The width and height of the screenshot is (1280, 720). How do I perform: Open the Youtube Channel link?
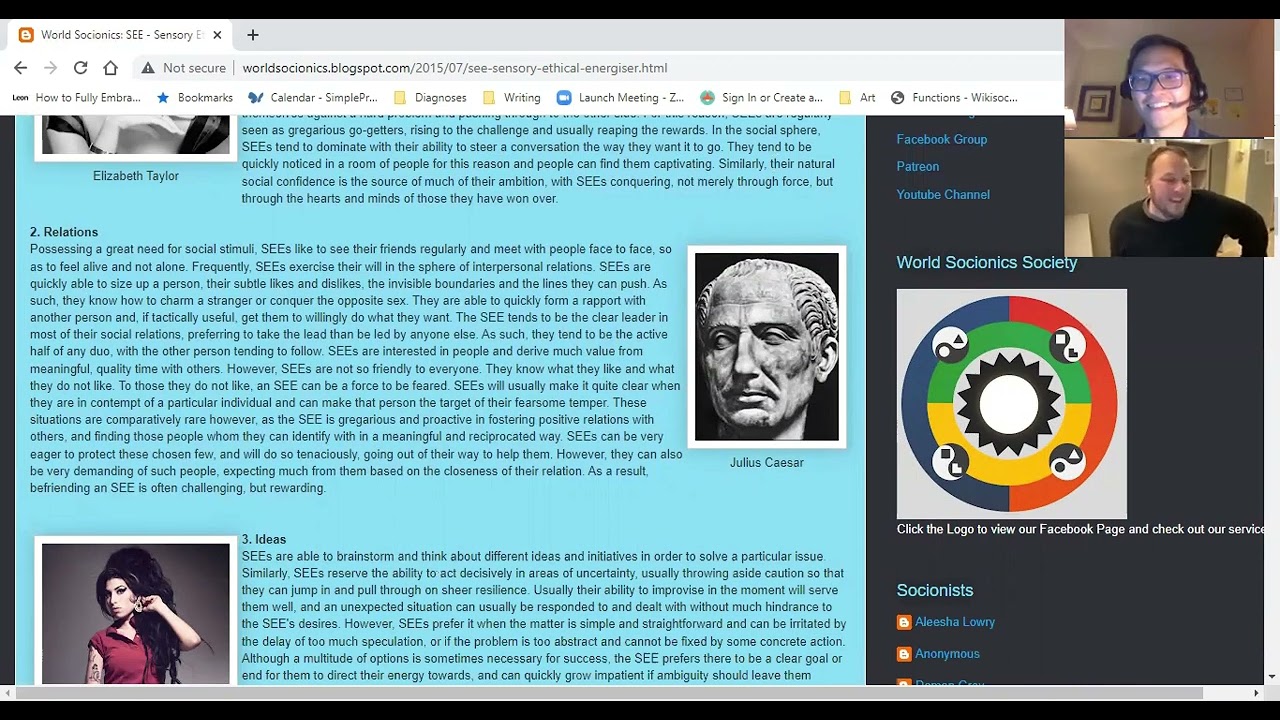pos(943,195)
